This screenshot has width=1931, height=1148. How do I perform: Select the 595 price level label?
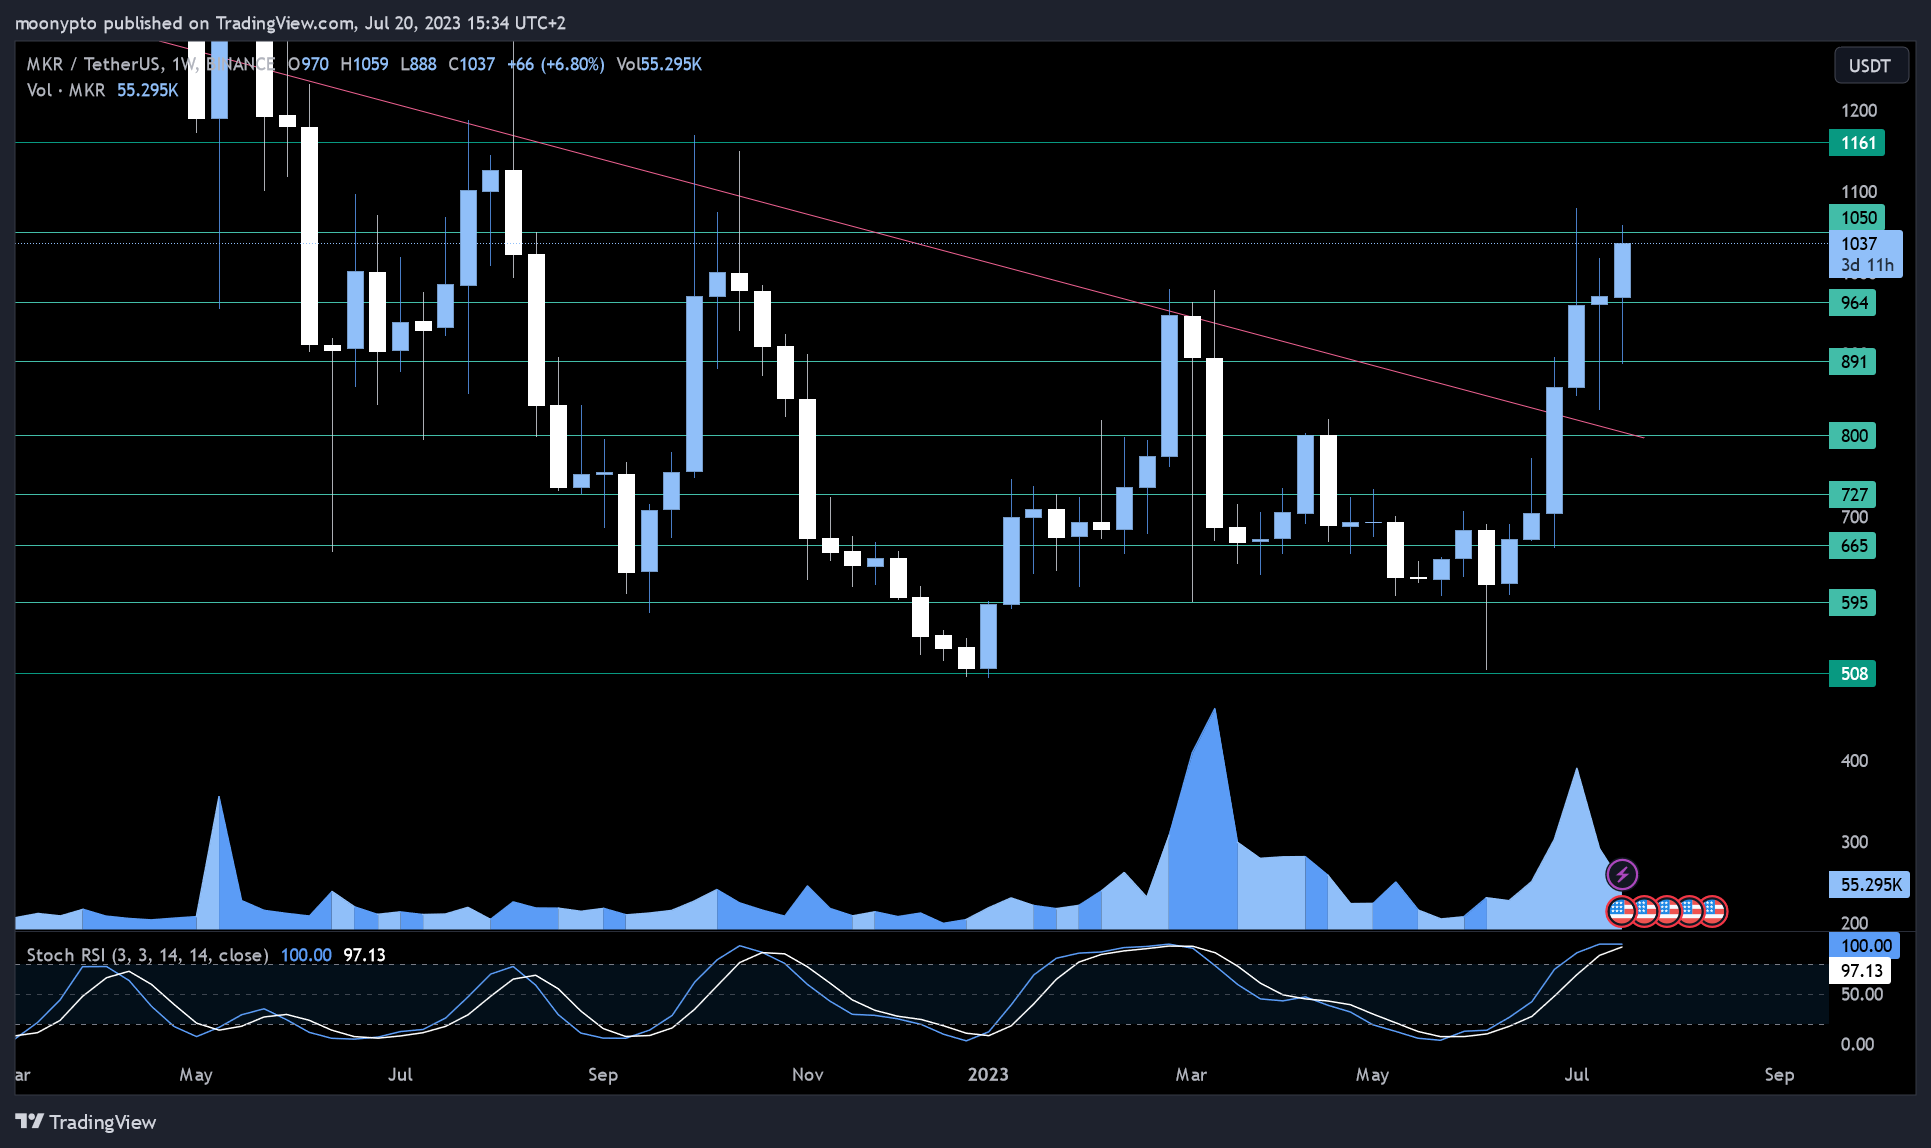1853,603
